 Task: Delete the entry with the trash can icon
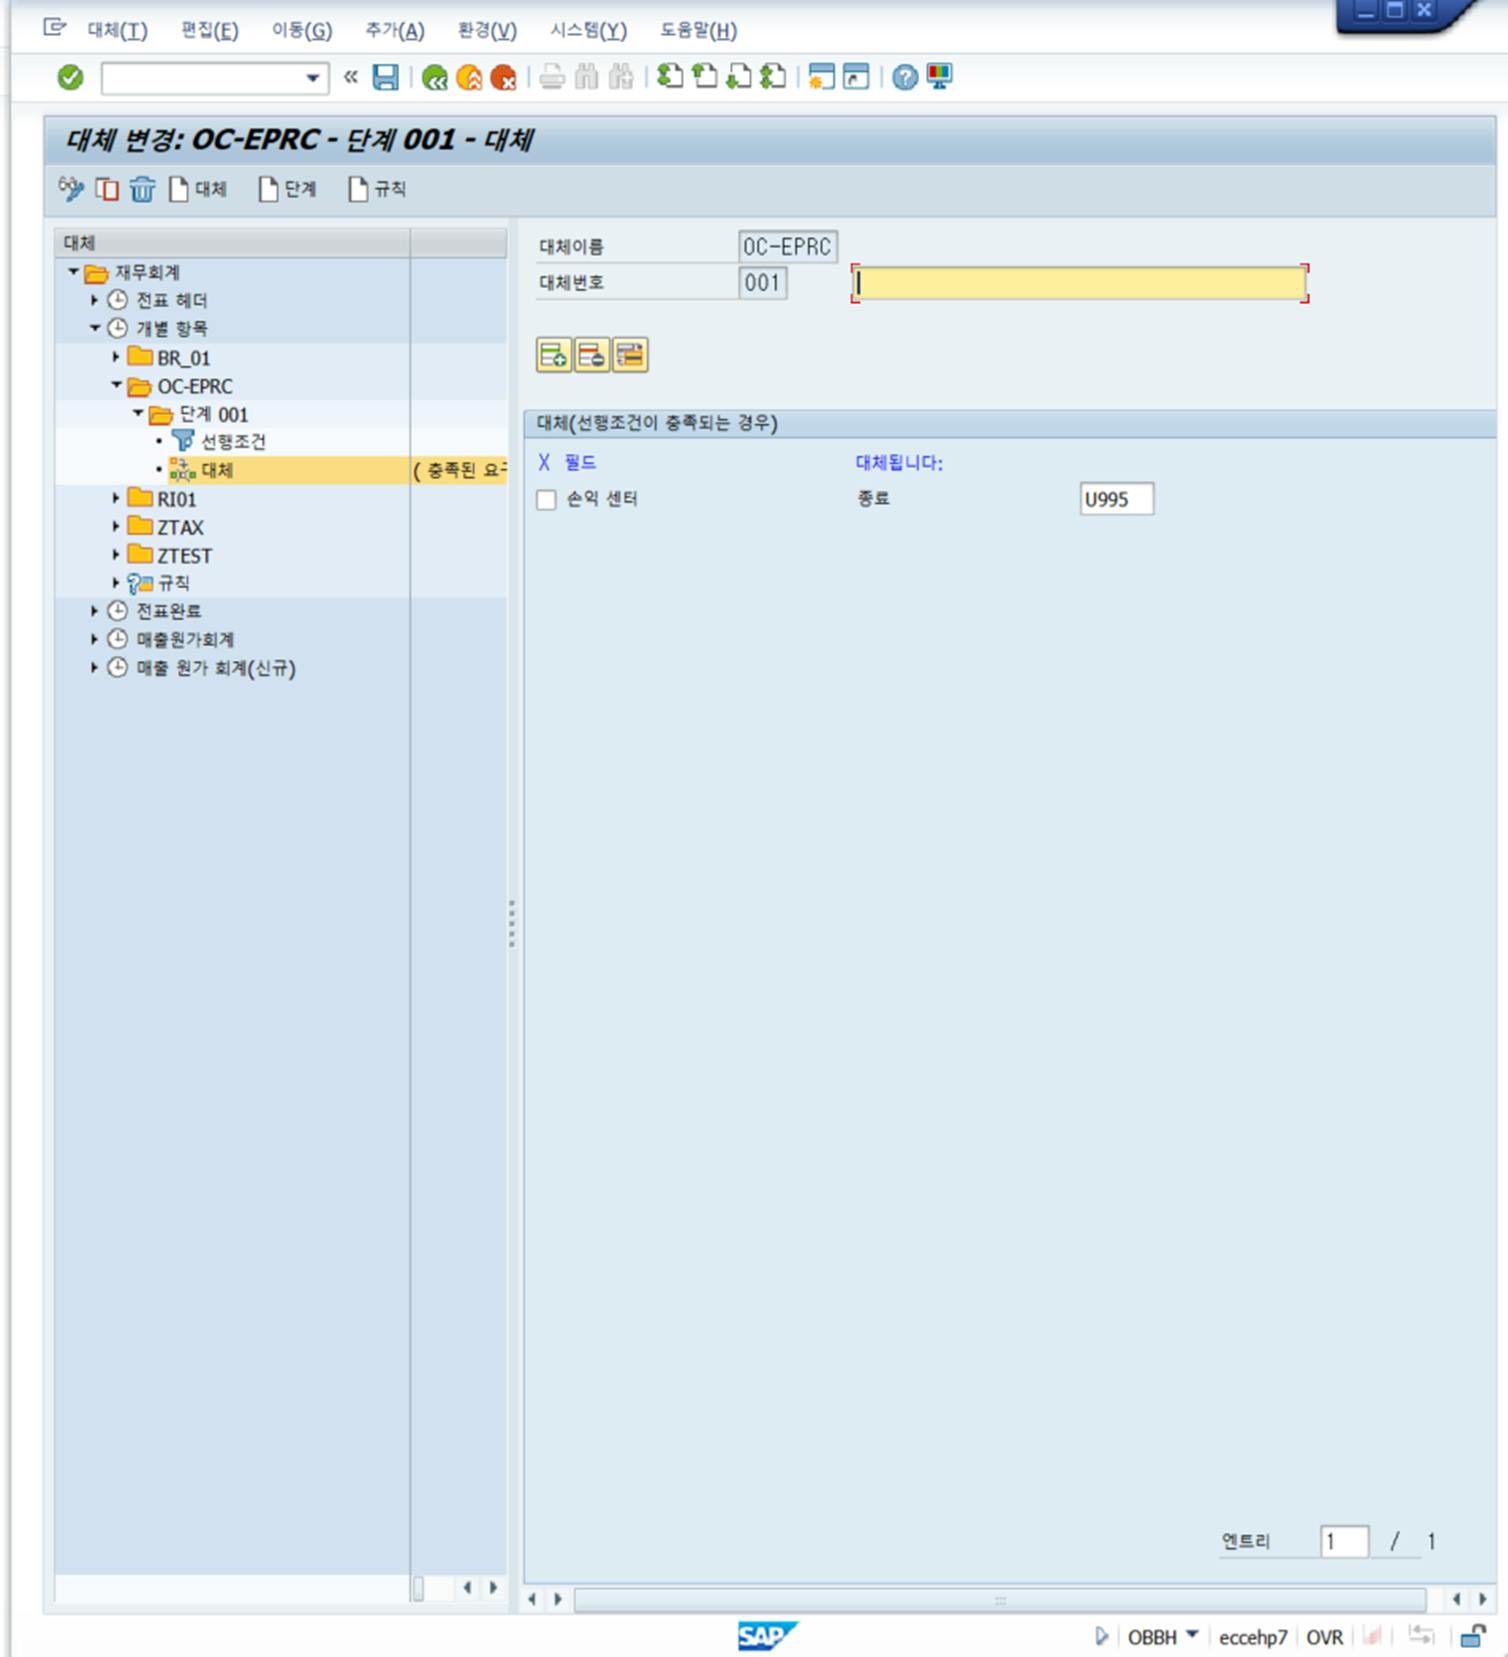pyautogui.click(x=143, y=189)
